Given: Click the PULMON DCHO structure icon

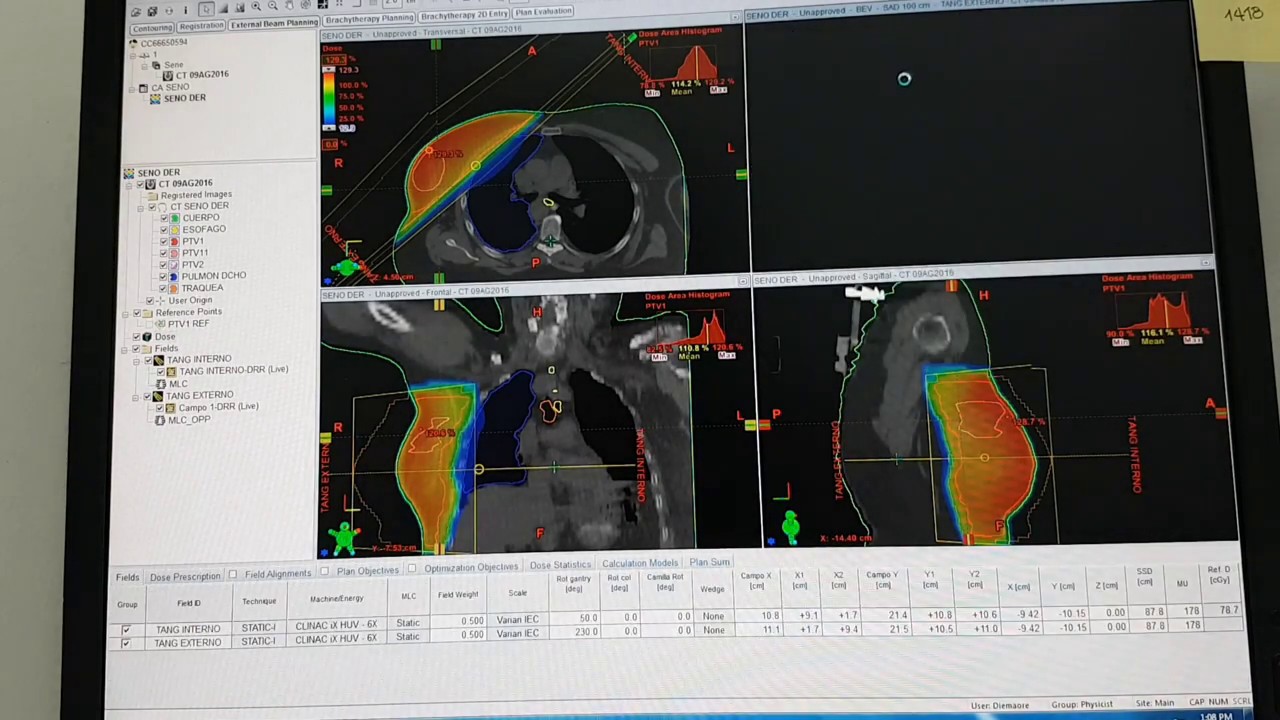Looking at the screenshot, I should pyautogui.click(x=174, y=276).
